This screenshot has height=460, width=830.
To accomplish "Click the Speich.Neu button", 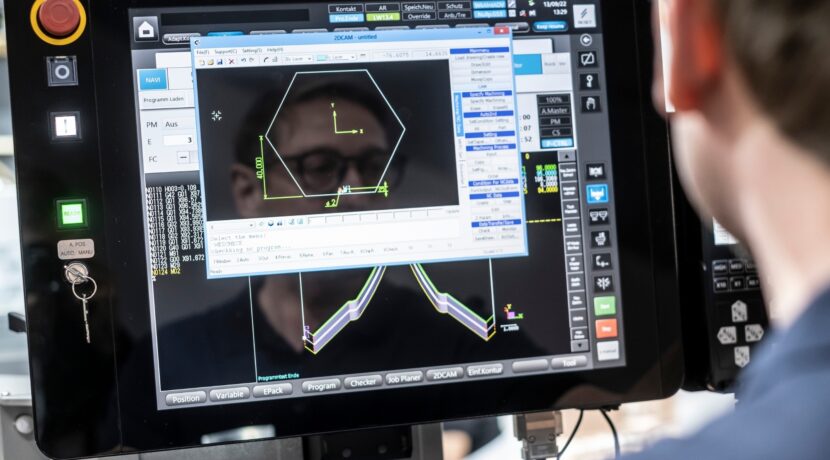I will pos(418,7).
